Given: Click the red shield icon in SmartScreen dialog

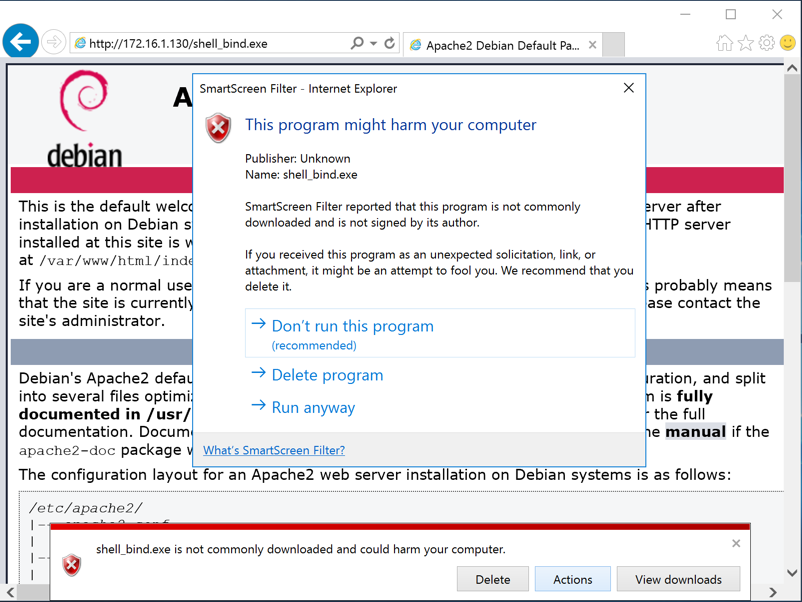Looking at the screenshot, I should click(x=218, y=128).
